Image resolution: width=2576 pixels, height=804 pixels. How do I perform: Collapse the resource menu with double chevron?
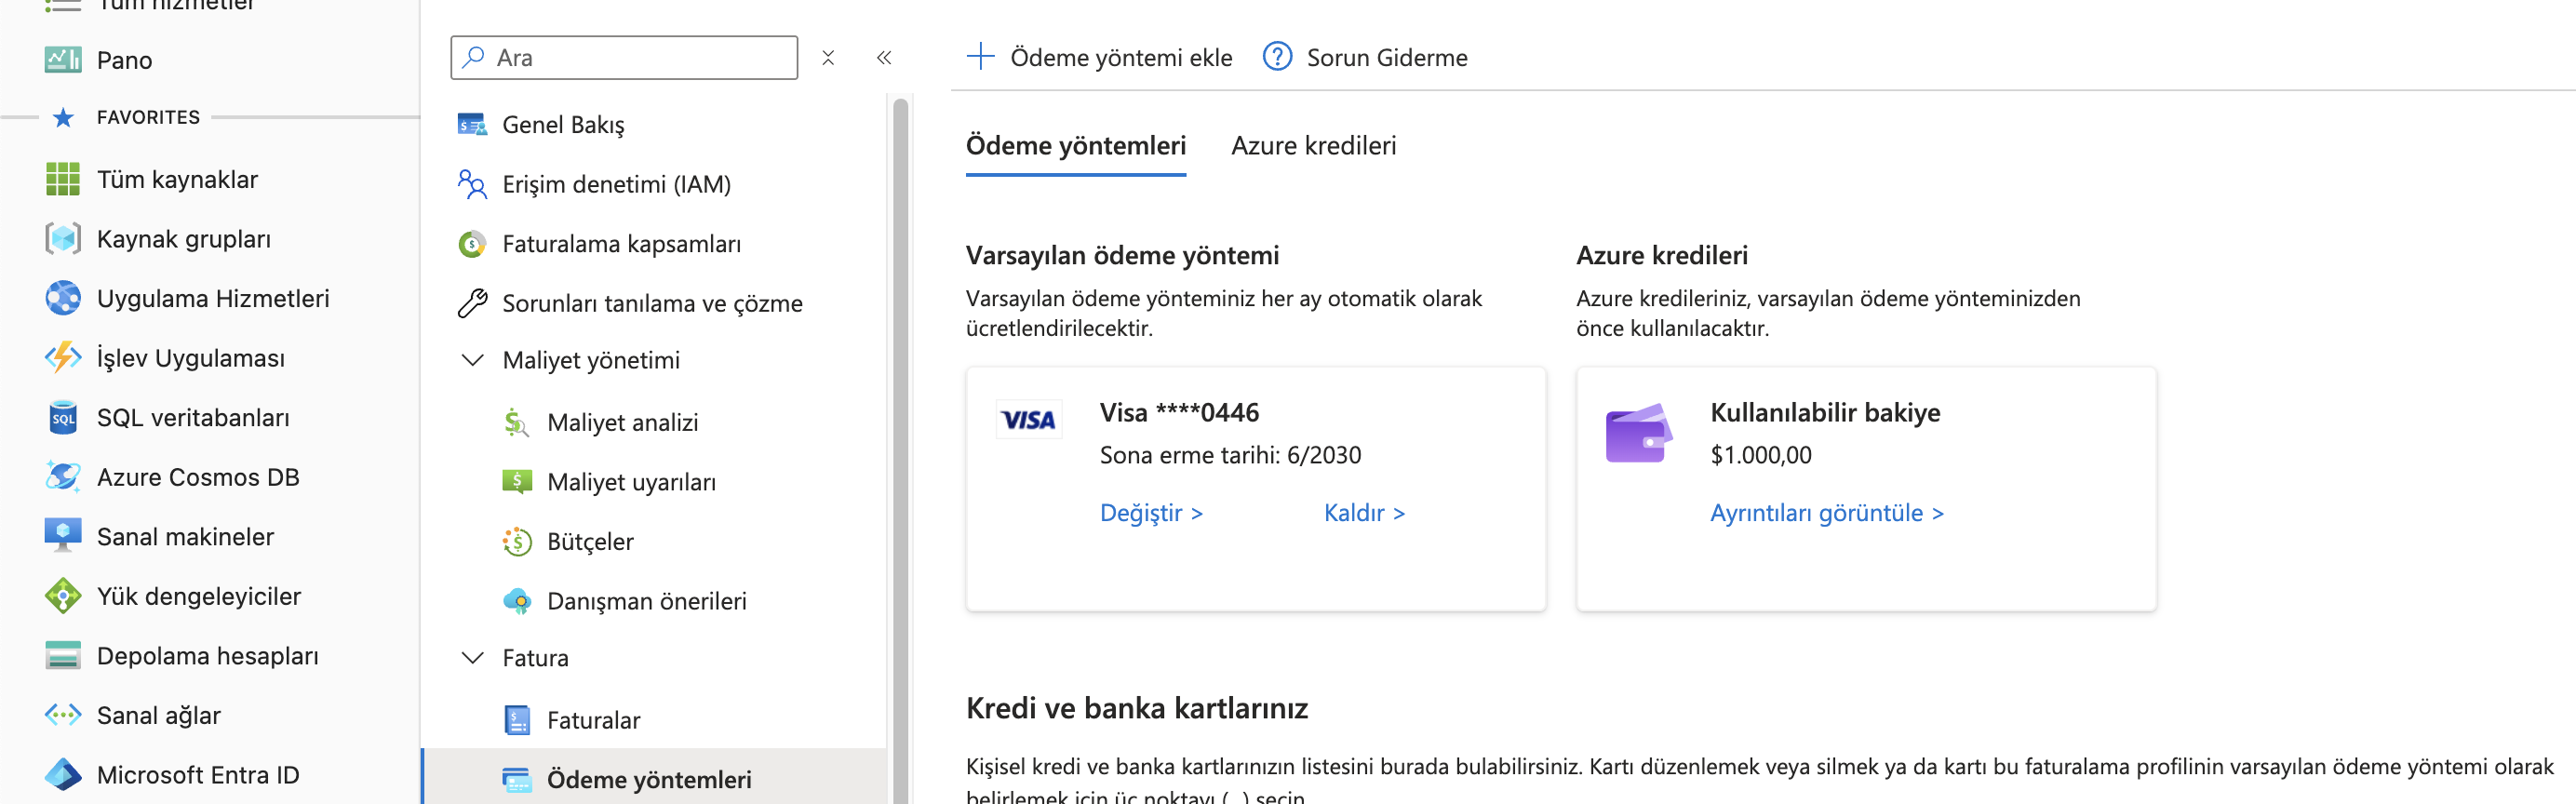884,58
